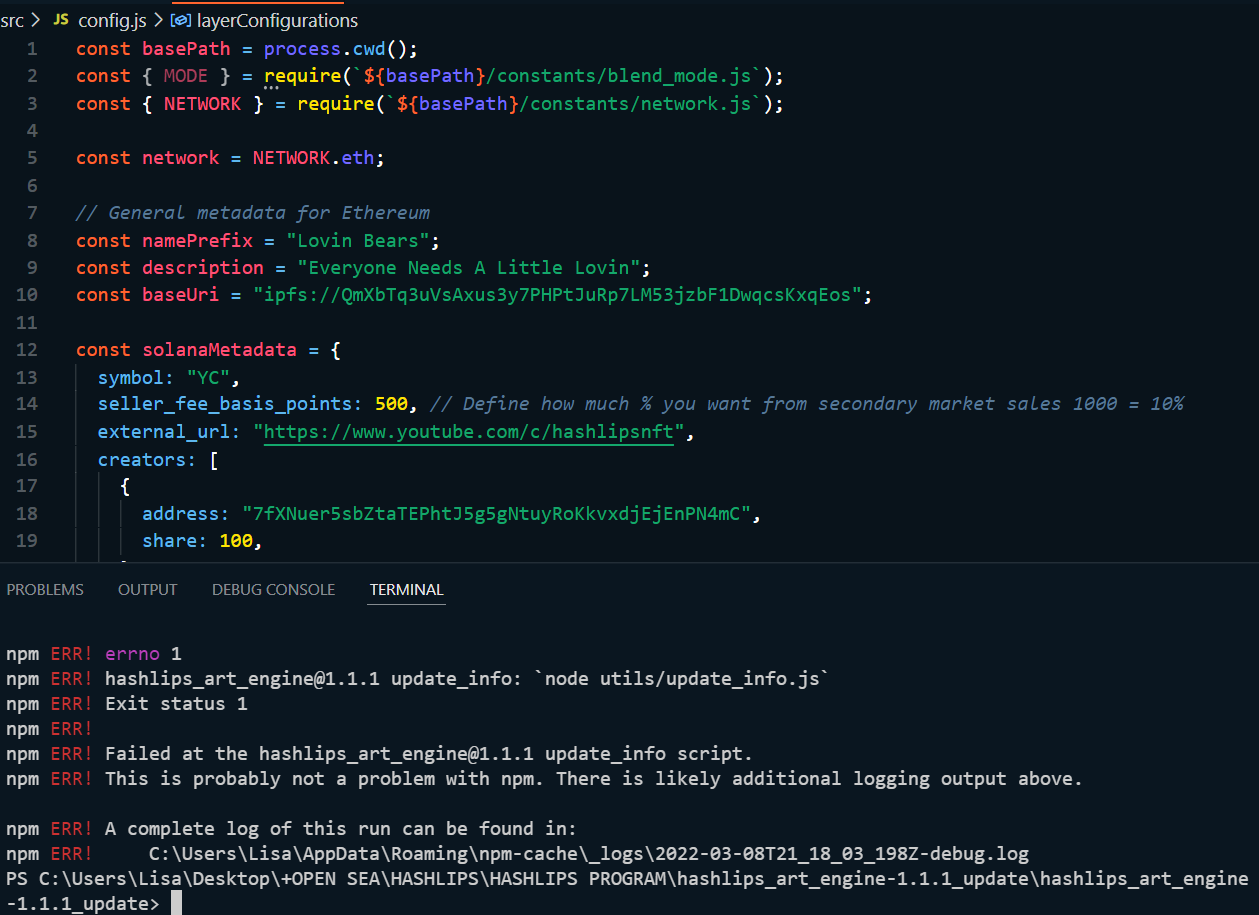The width and height of the screenshot is (1259, 915).
Task: Click line number 10 in the gutter
Action: [31, 294]
